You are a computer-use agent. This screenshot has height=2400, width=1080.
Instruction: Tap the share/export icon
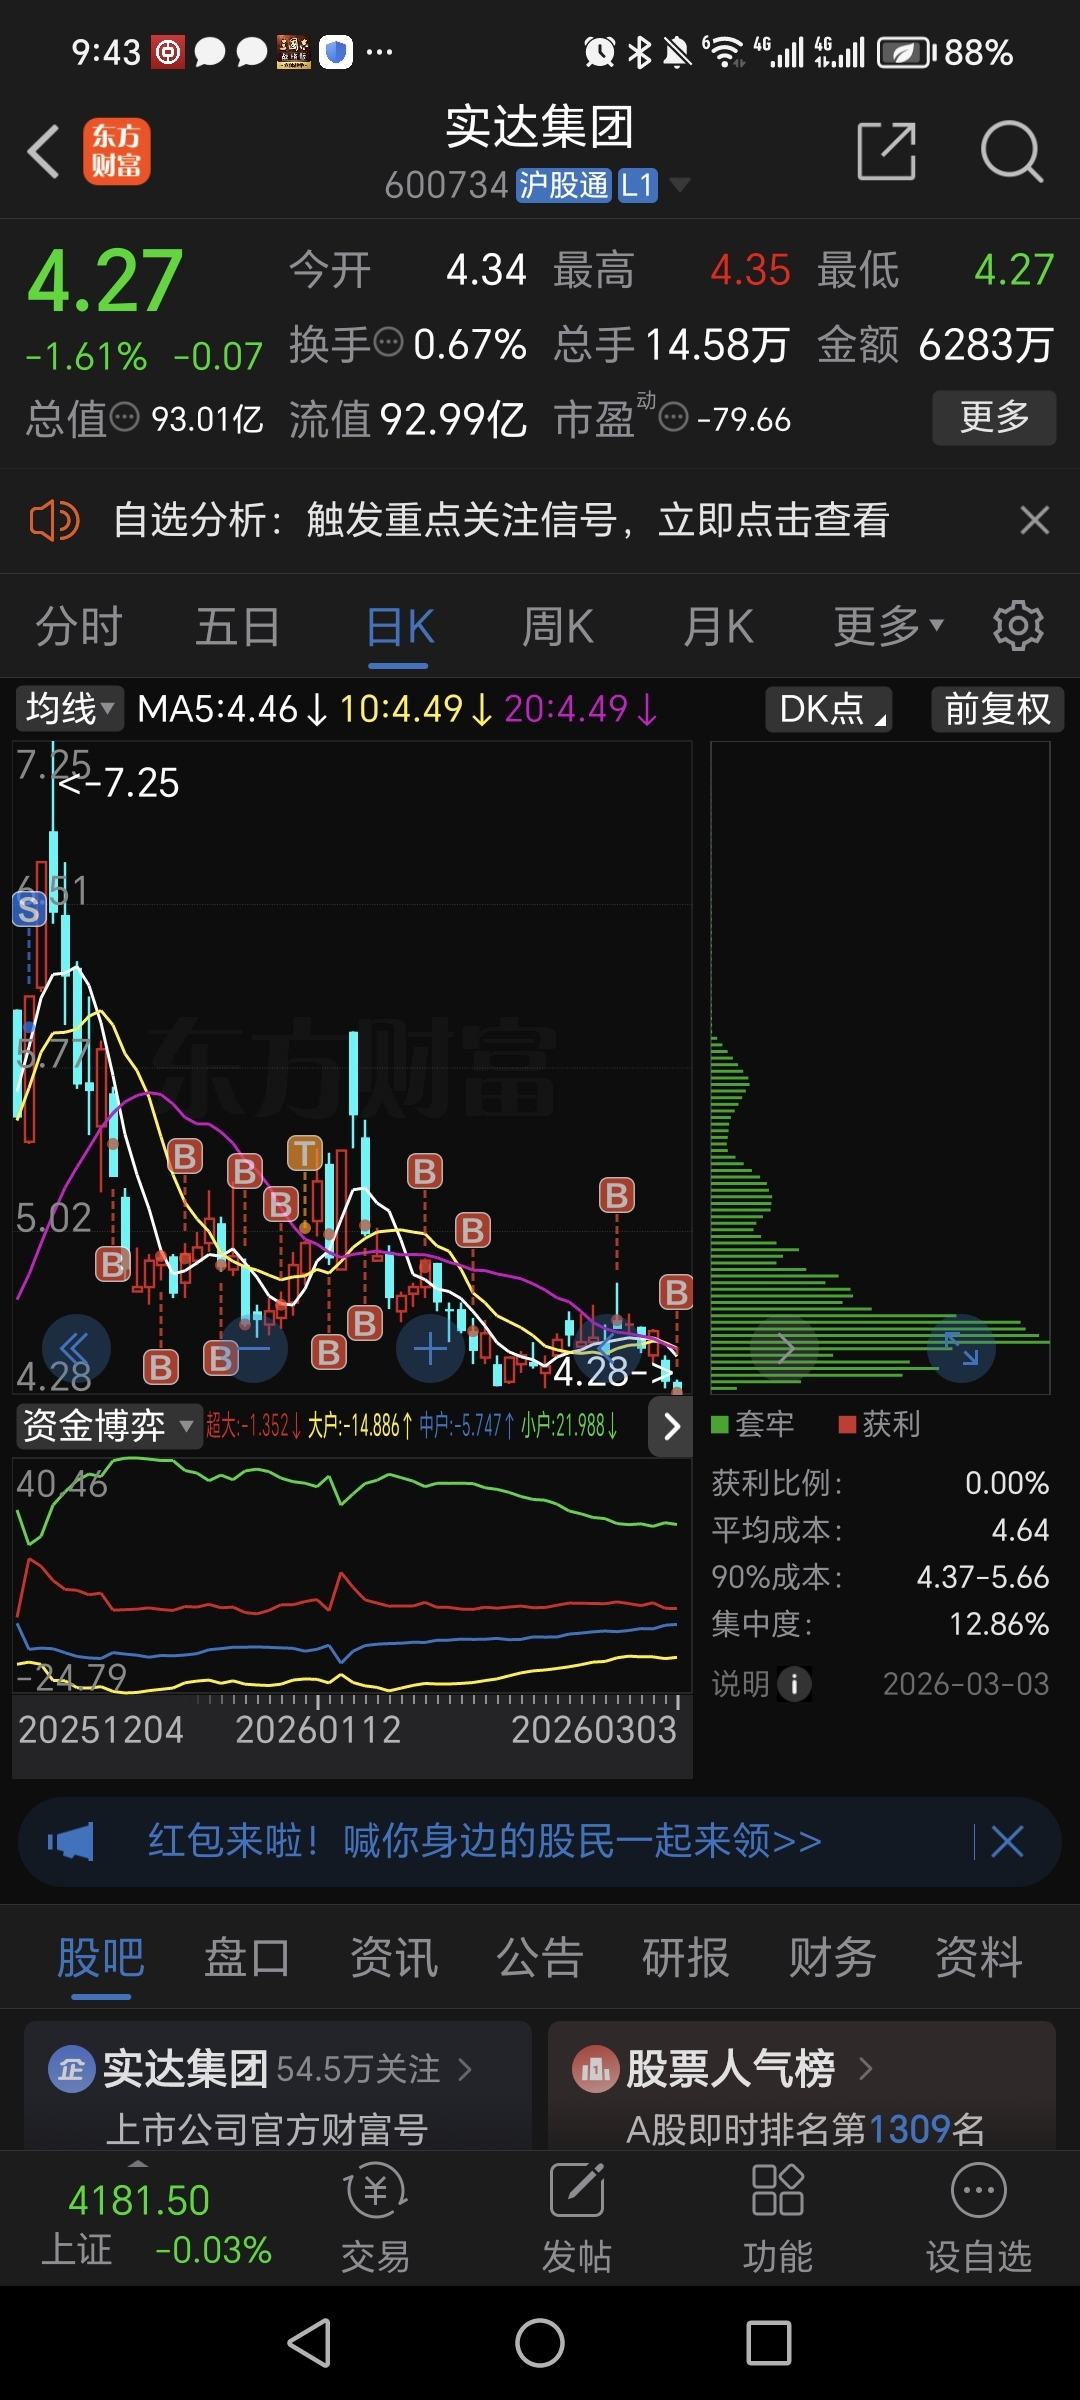tap(887, 152)
